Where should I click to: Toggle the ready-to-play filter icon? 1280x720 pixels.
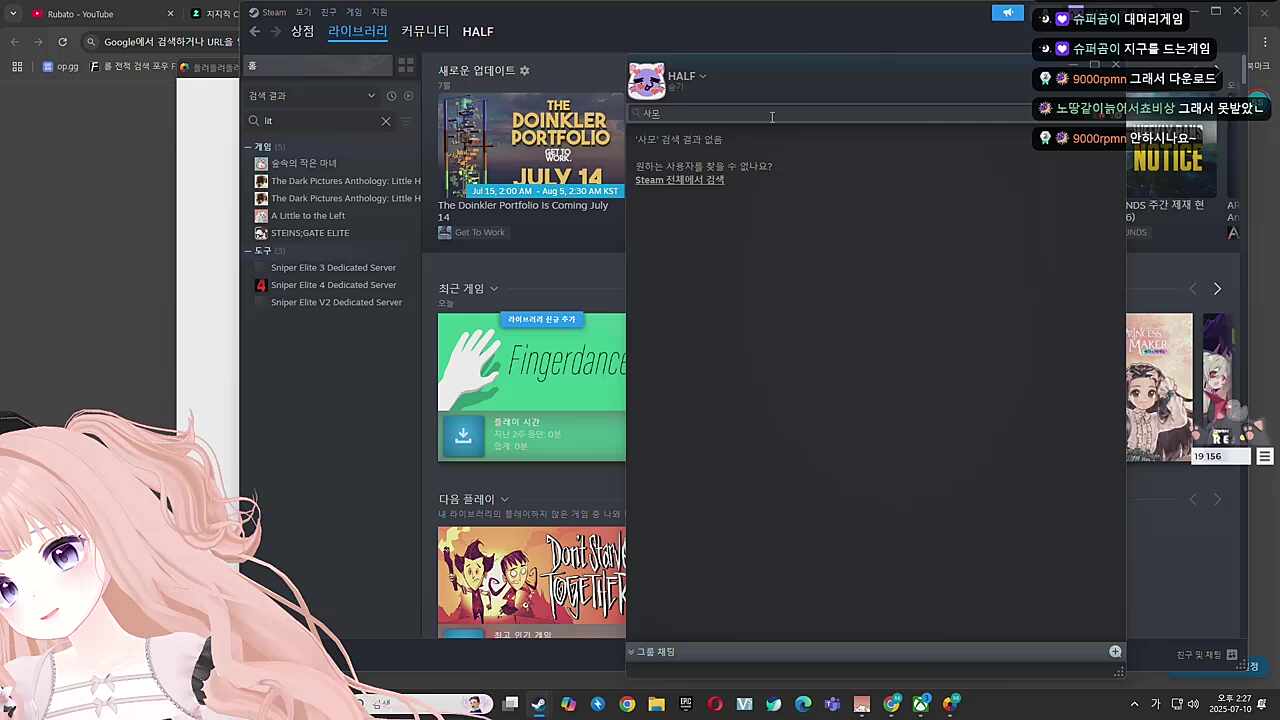pos(408,96)
